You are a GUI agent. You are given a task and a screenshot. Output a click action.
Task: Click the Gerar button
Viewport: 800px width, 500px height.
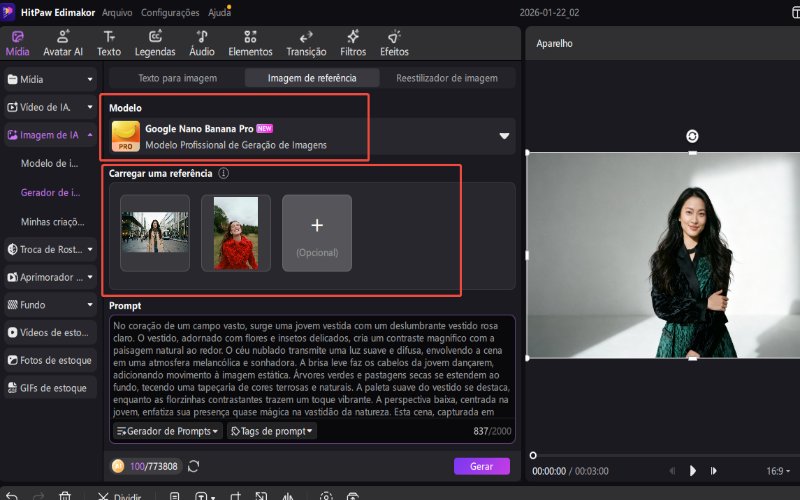coord(481,466)
